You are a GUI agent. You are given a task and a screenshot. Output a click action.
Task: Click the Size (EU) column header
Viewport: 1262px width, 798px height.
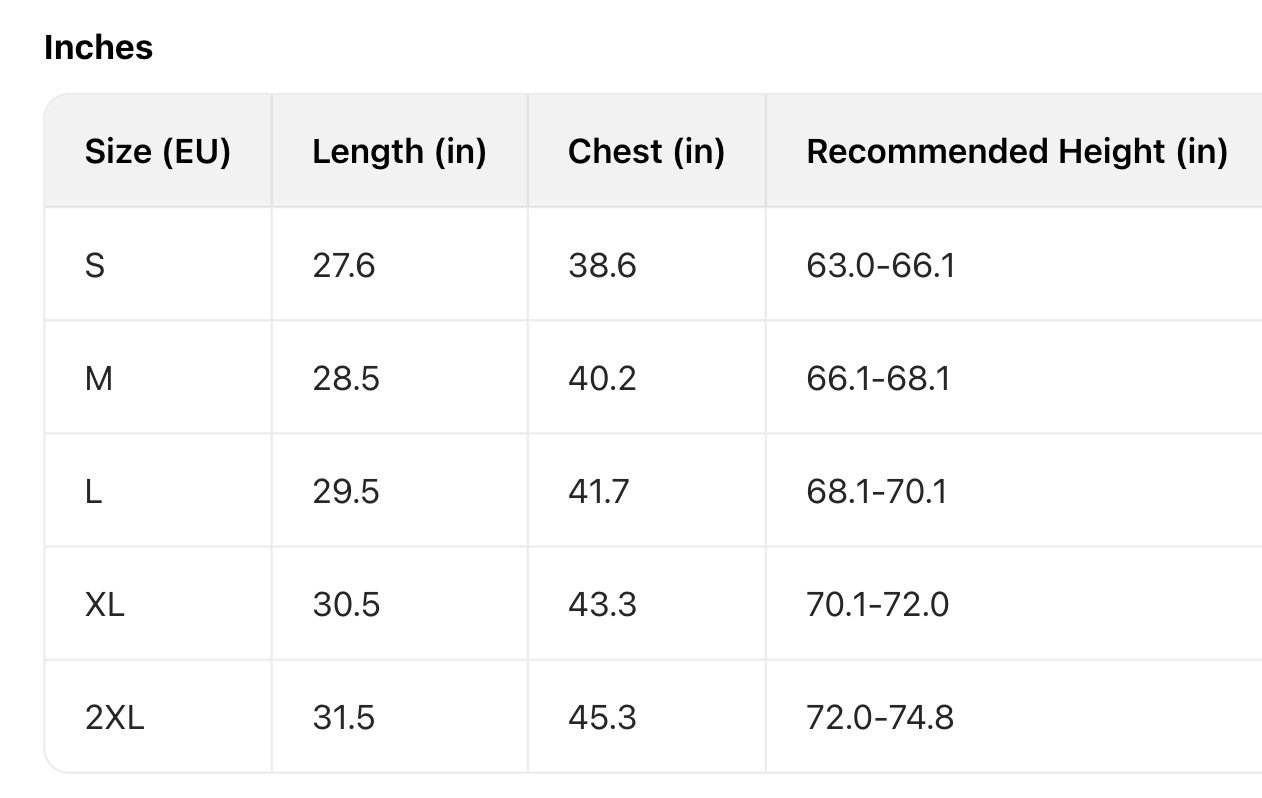point(158,152)
